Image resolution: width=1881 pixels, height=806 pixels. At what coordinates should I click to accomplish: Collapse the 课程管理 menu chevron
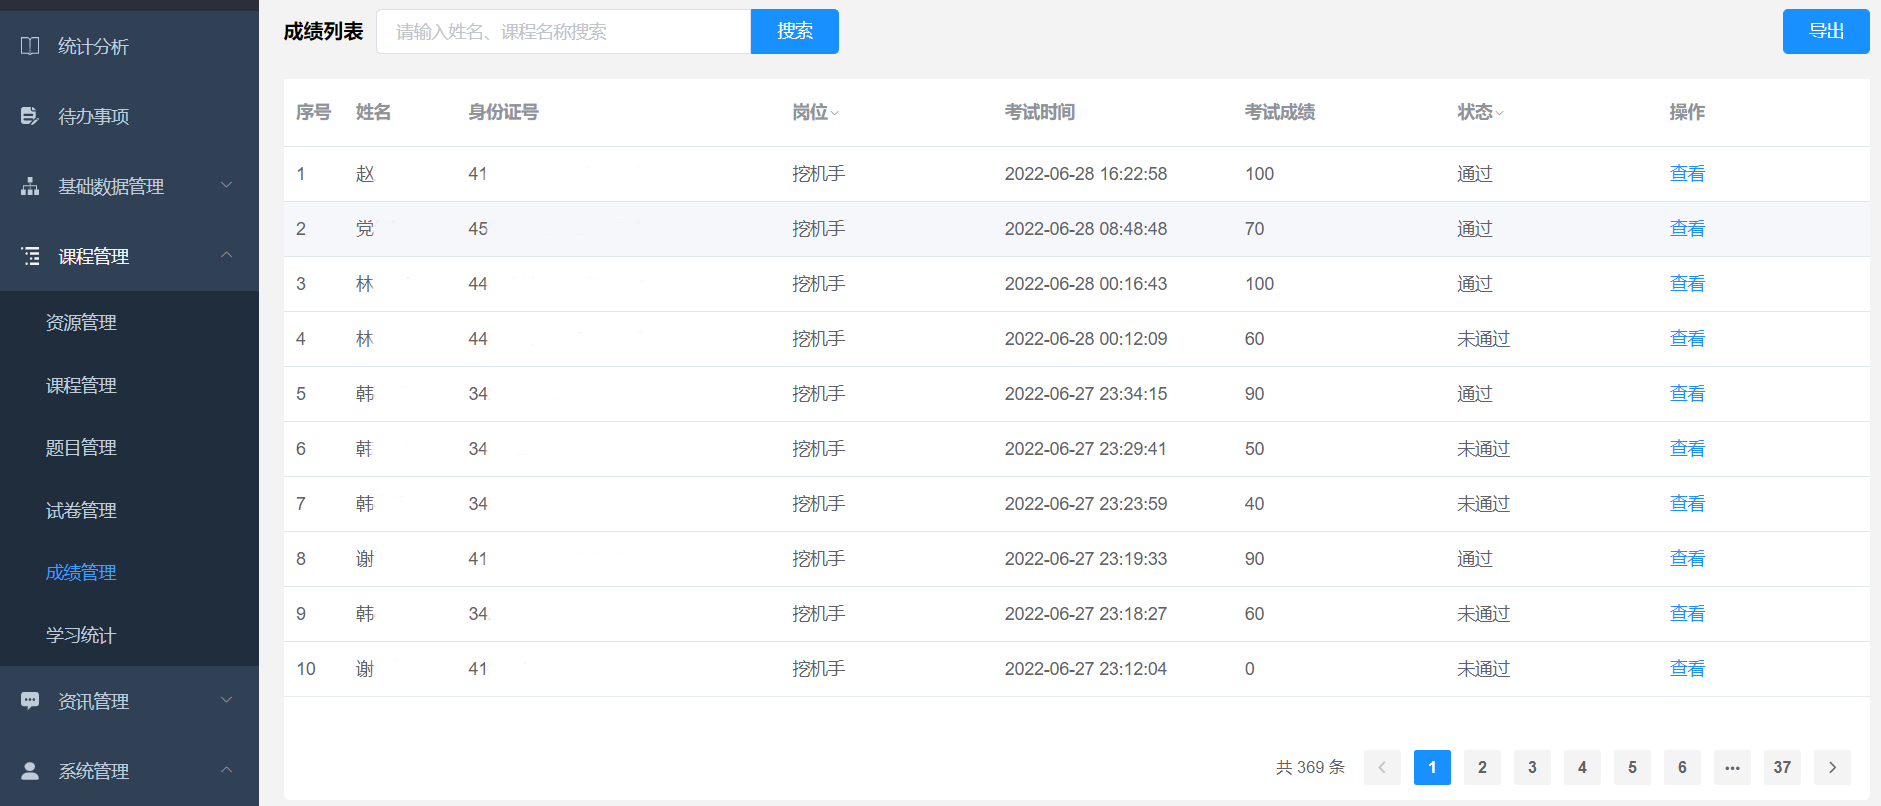point(226,255)
